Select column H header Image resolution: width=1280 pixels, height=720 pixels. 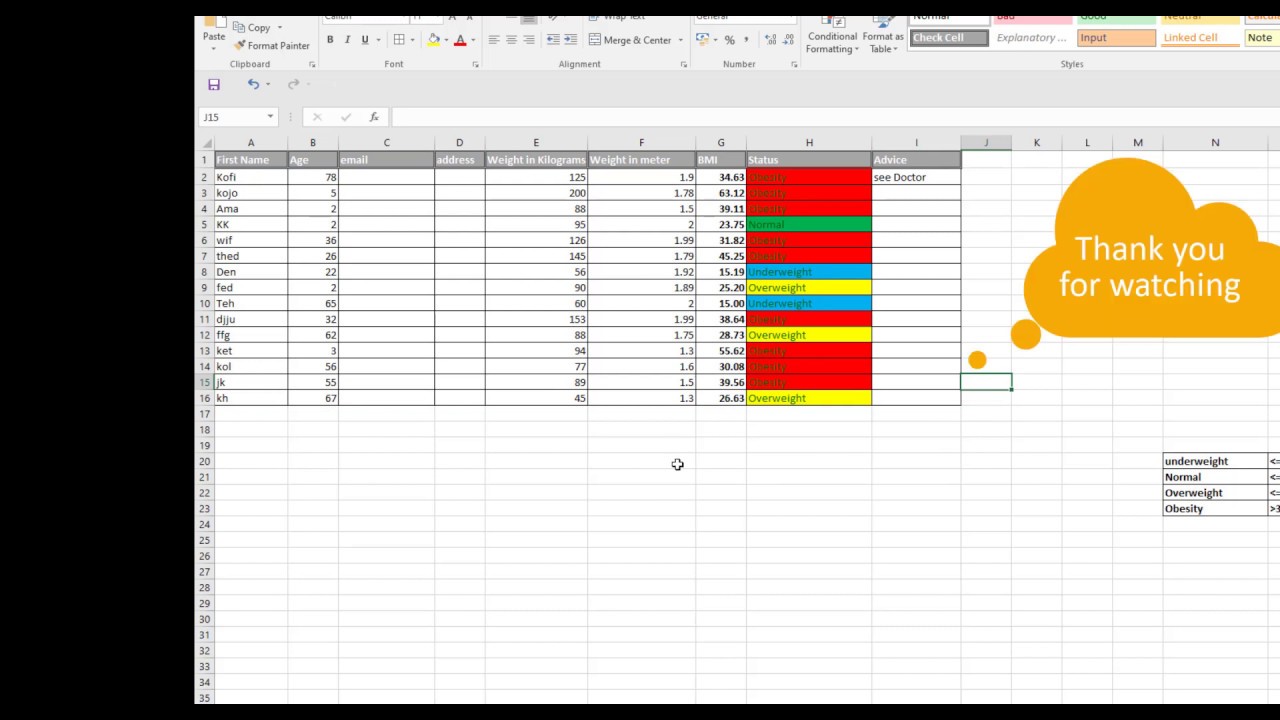(809, 143)
